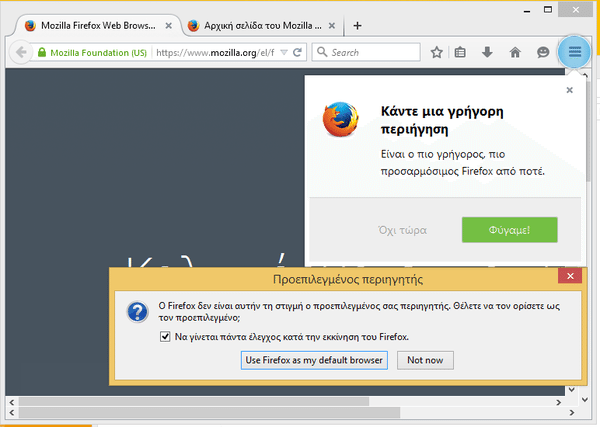Open the URL history dropdown arrow
Screen dimensions: 600x427
tap(284, 52)
